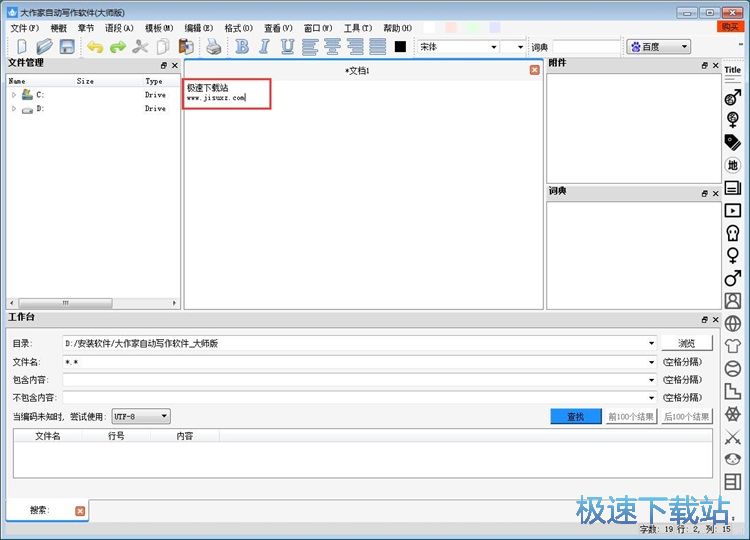
Task: Click the blue 查找 search button
Action: tap(575, 416)
